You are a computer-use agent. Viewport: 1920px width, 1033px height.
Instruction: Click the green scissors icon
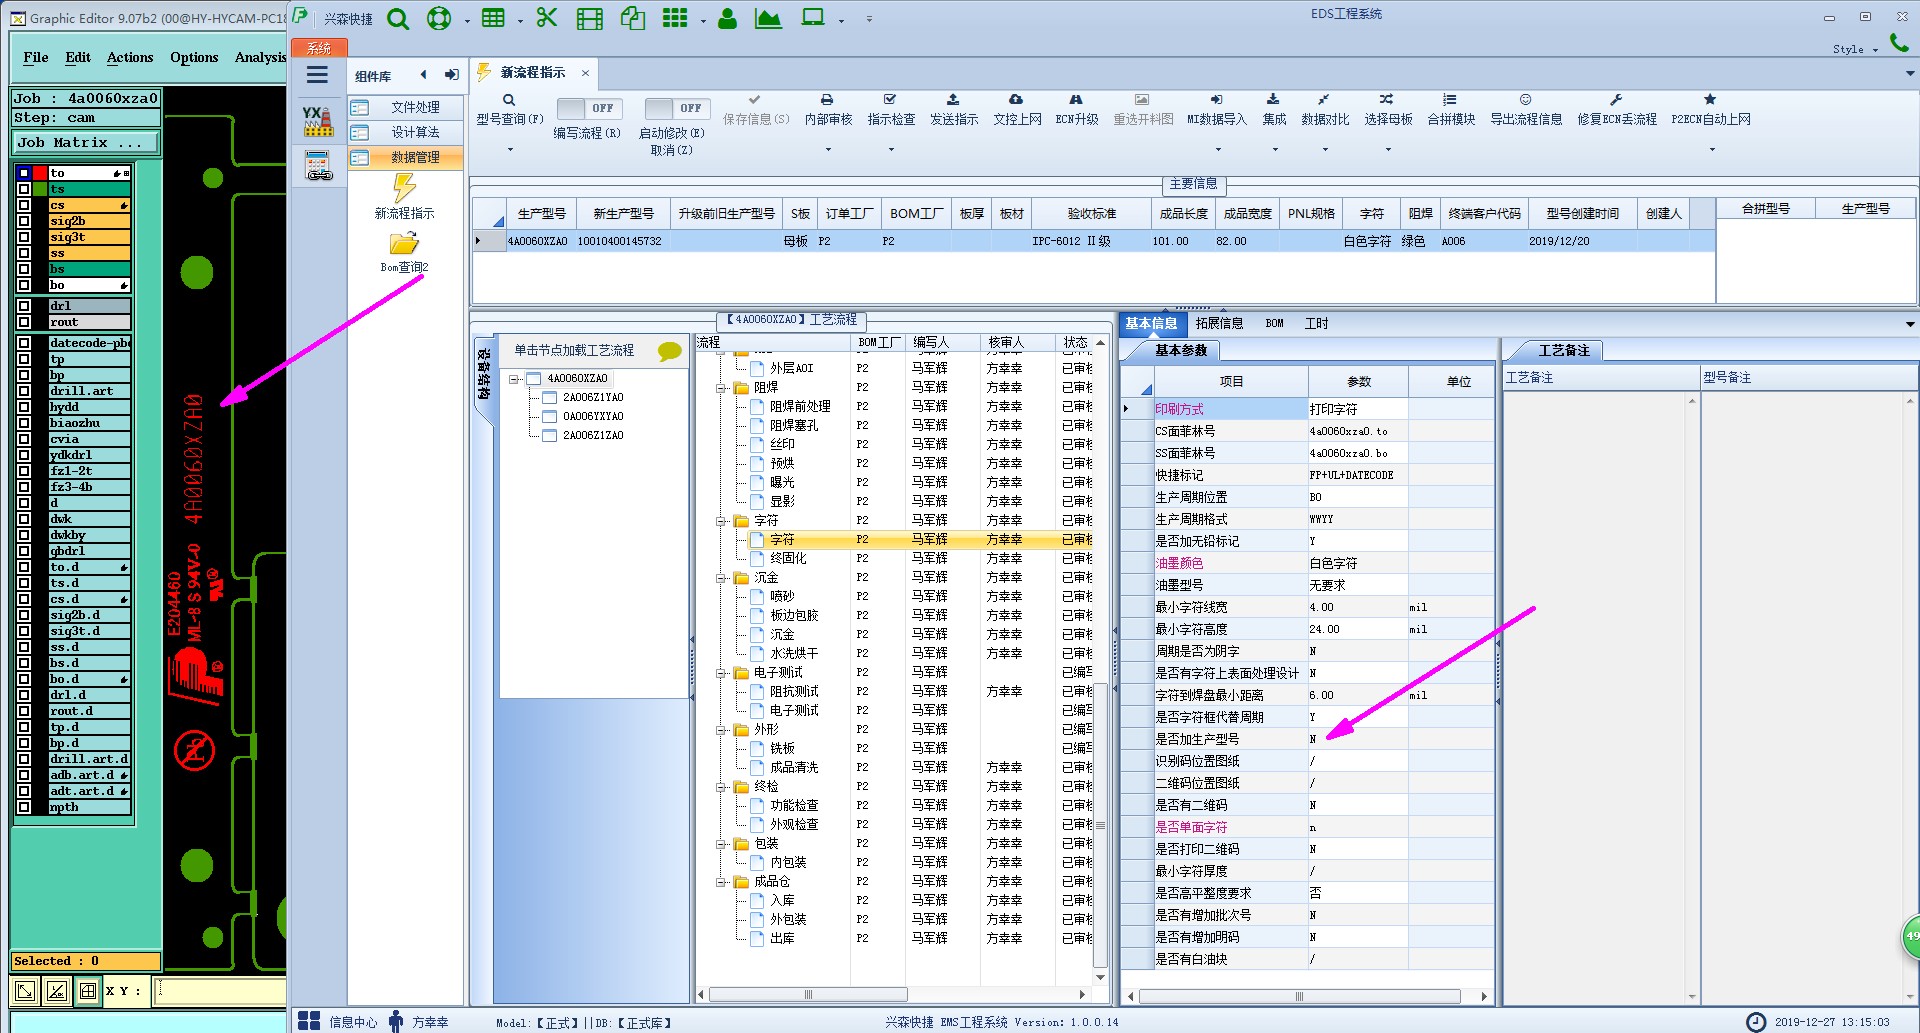tap(546, 18)
